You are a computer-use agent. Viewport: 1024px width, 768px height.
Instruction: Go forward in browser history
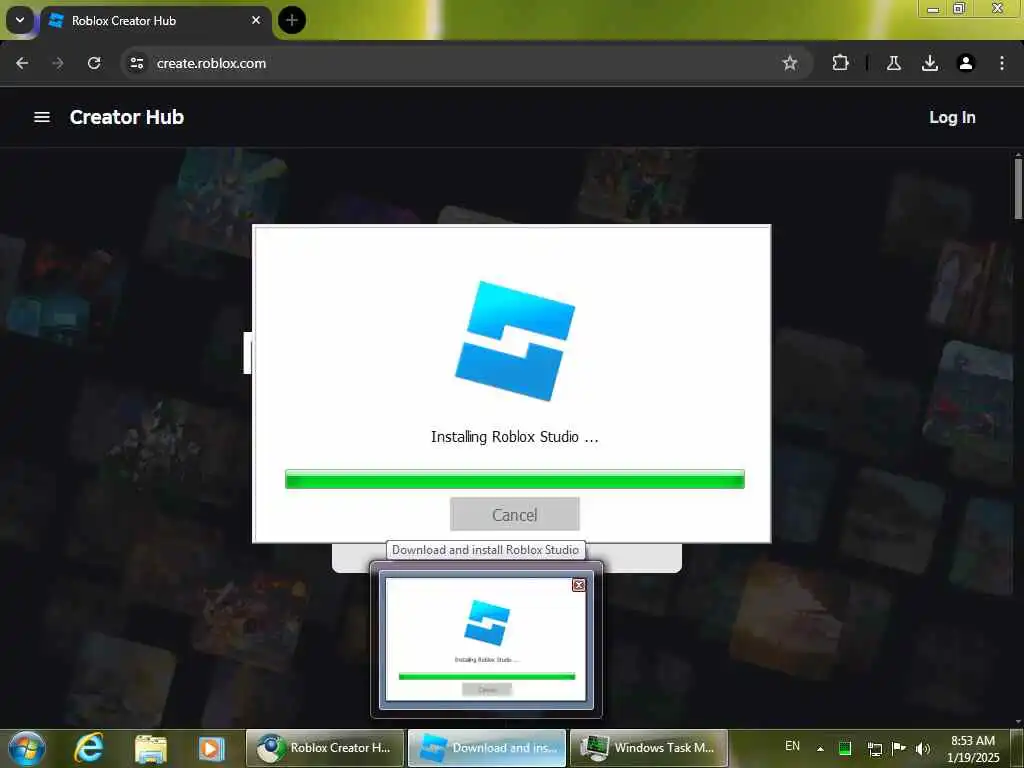click(57, 63)
